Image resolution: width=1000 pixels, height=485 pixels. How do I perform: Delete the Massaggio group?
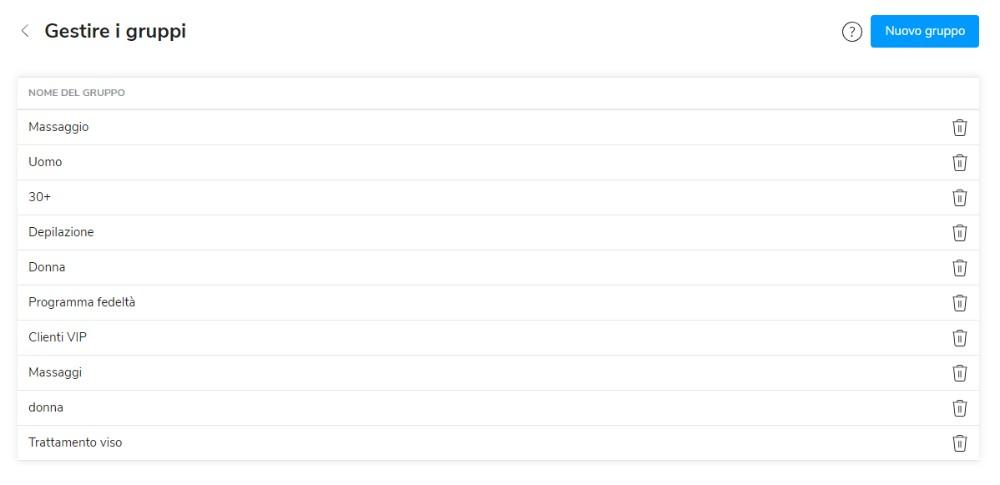tap(959, 127)
